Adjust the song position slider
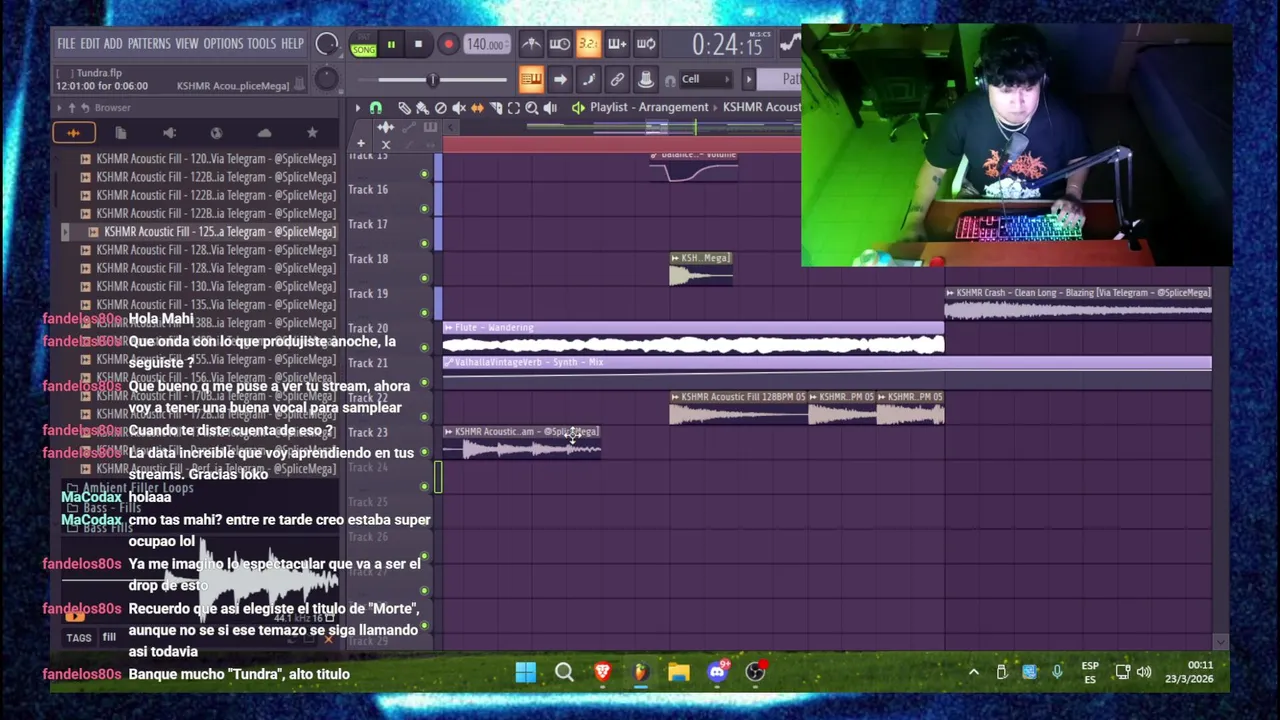1280x720 pixels. pos(432,80)
